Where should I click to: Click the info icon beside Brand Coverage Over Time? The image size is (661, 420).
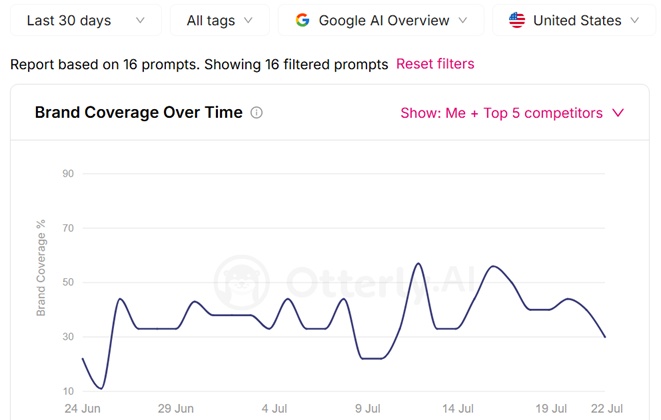pyautogui.click(x=256, y=113)
